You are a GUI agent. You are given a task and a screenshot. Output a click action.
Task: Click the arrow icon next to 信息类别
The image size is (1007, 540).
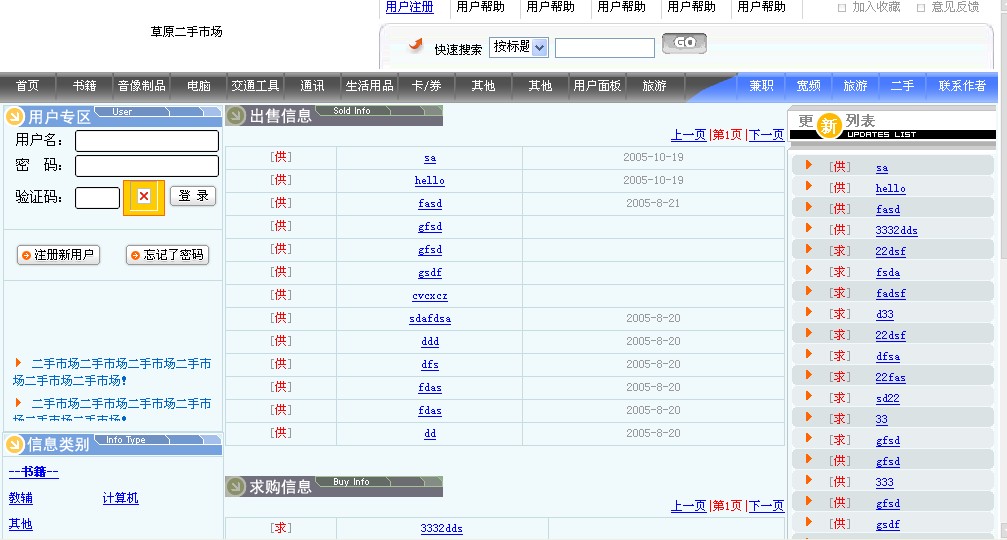tap(14, 444)
